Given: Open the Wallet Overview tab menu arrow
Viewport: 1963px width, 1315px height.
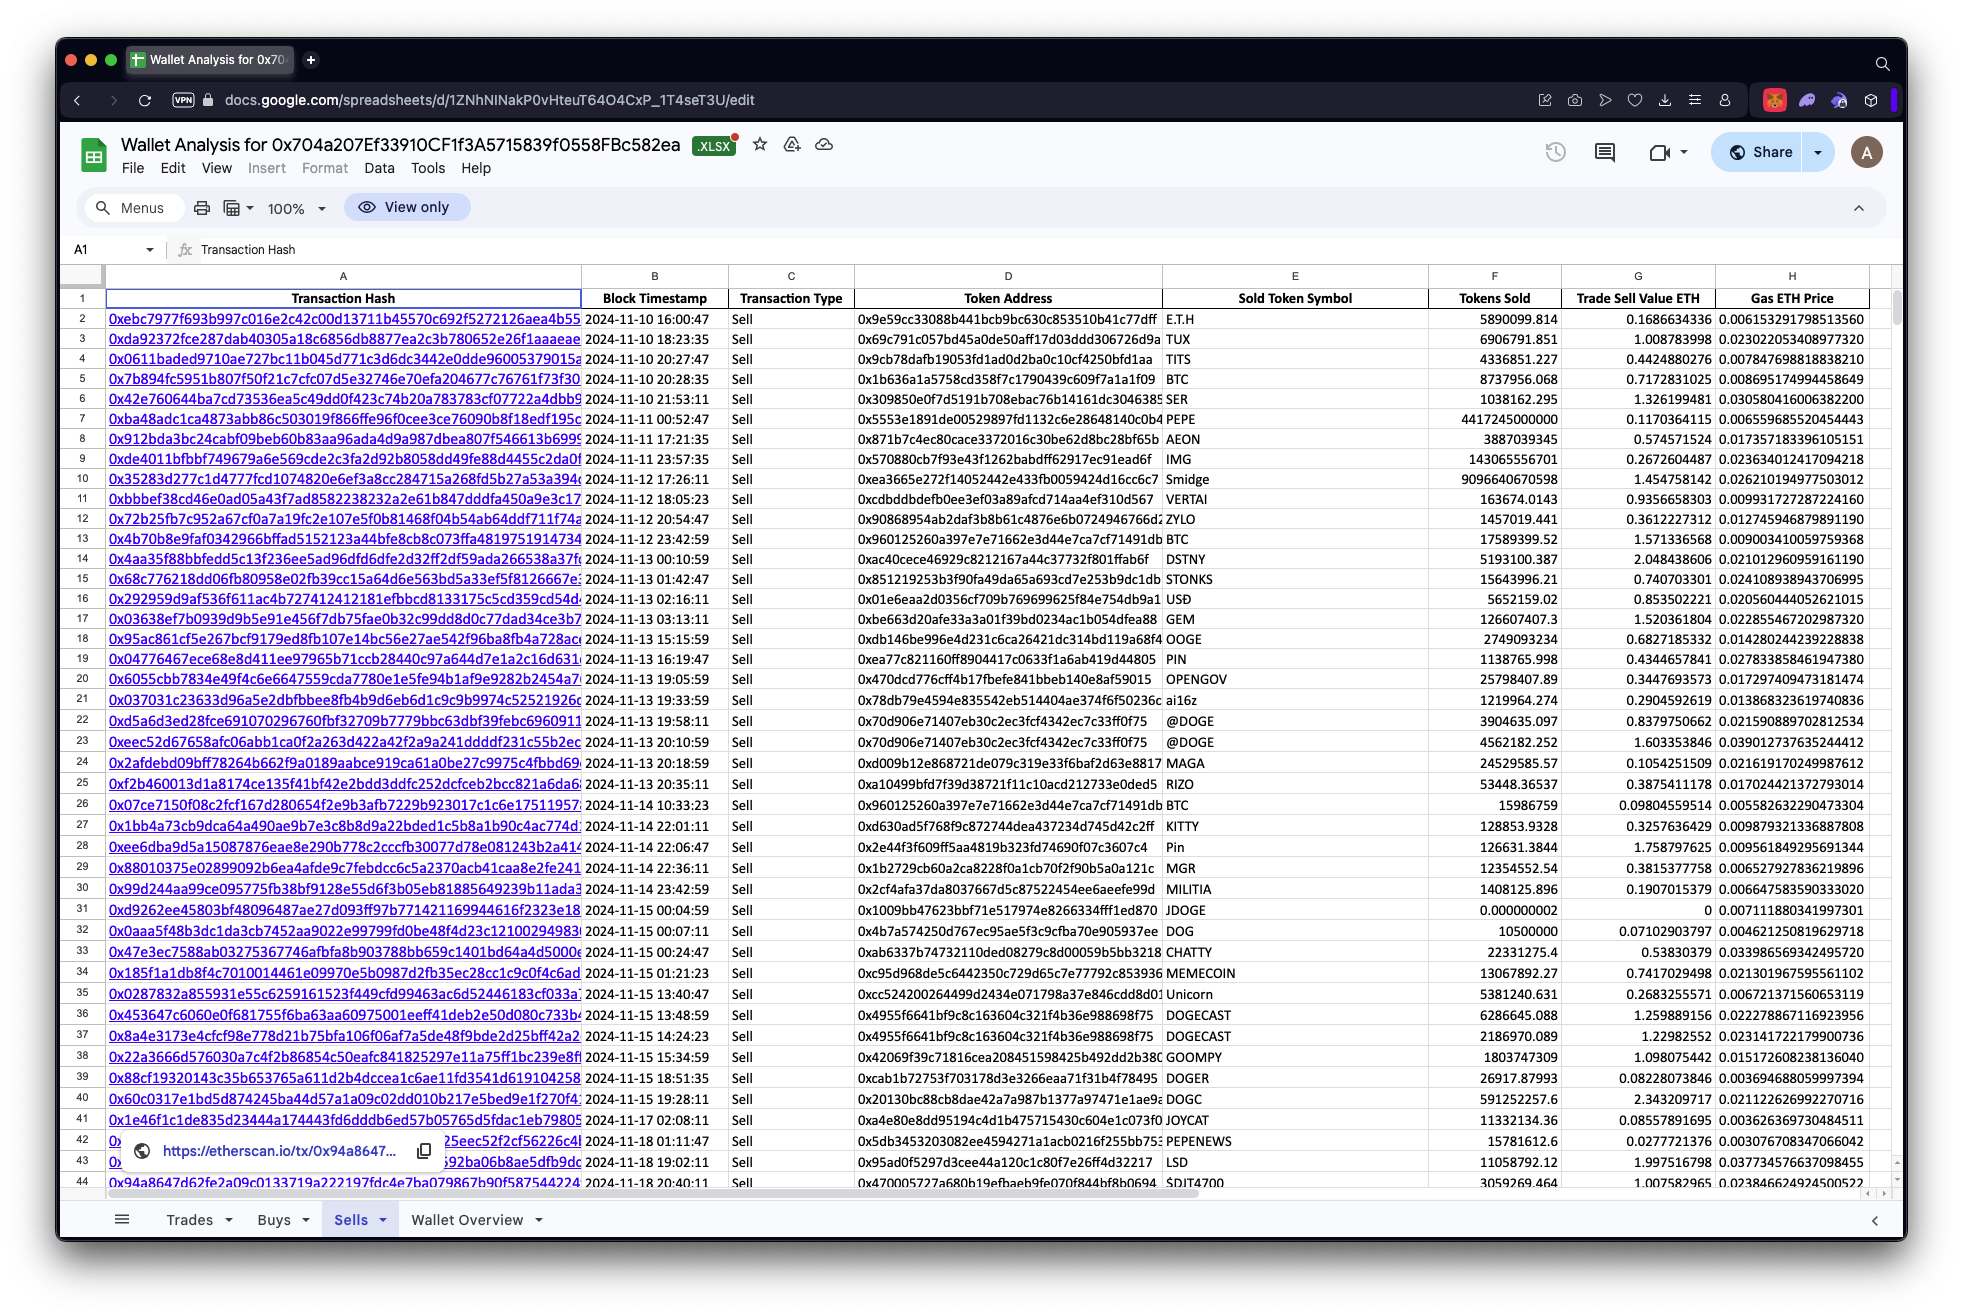Looking at the screenshot, I should pyautogui.click(x=539, y=1220).
